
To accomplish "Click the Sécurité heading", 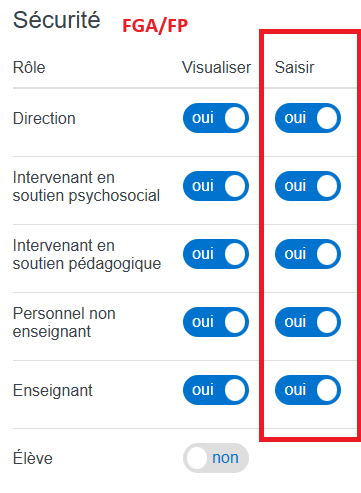I will [x=56, y=20].
